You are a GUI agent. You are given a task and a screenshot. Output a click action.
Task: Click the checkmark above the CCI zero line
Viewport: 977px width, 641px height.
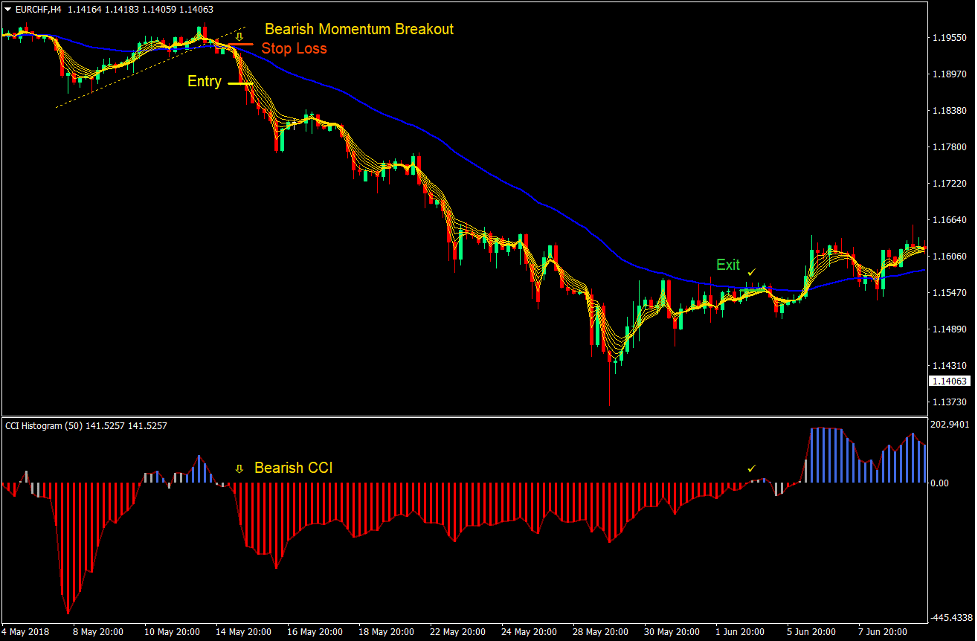point(751,467)
